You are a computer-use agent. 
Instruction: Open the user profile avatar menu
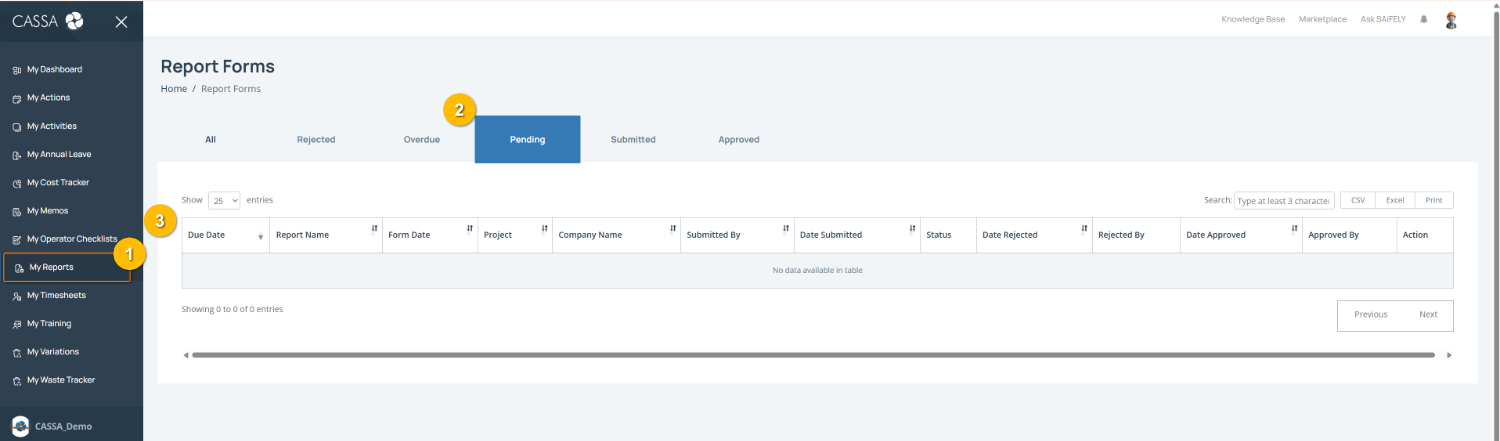[1451, 20]
